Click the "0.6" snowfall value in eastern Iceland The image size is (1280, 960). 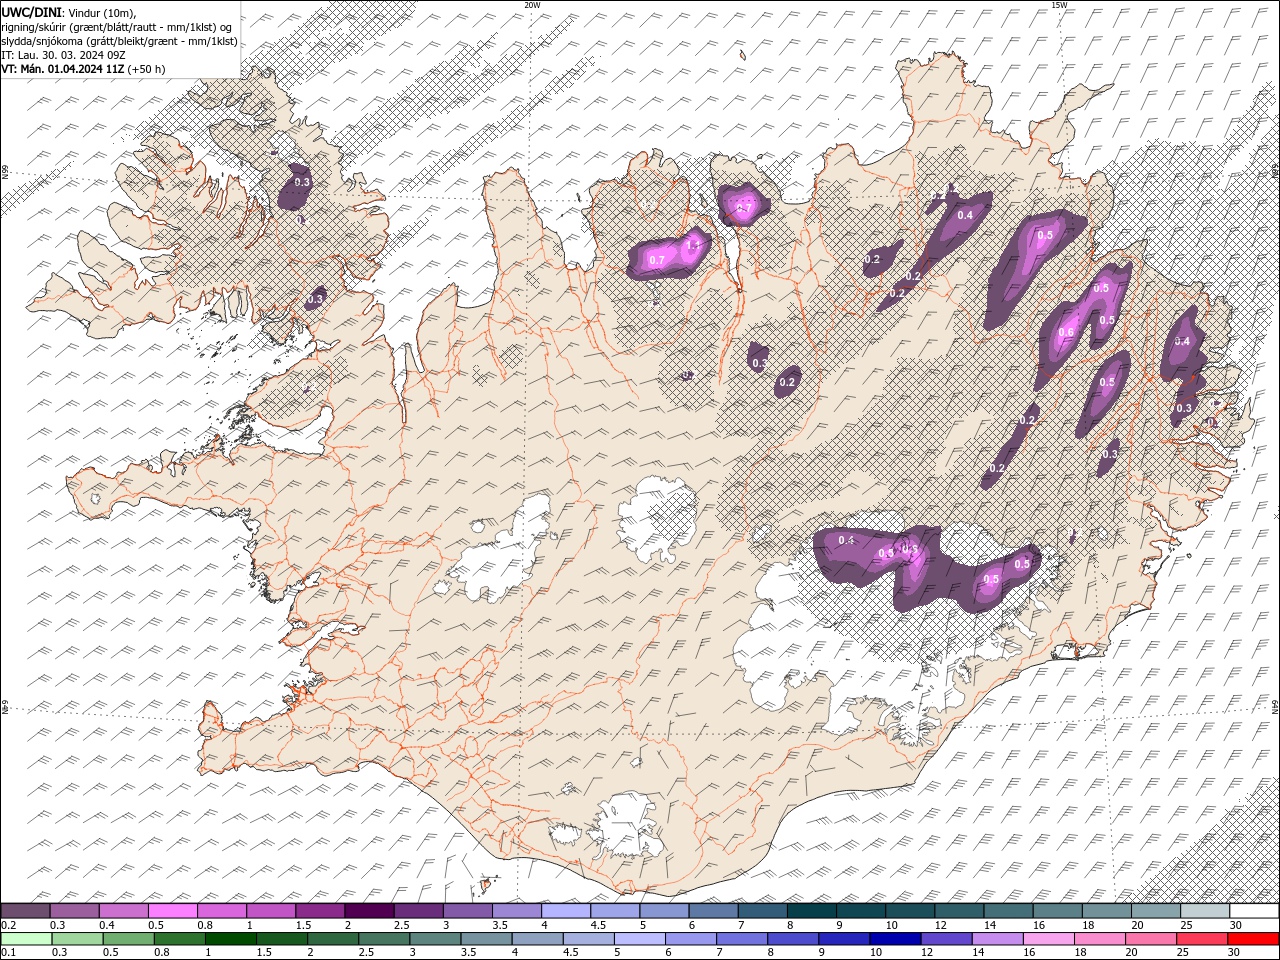click(1066, 333)
